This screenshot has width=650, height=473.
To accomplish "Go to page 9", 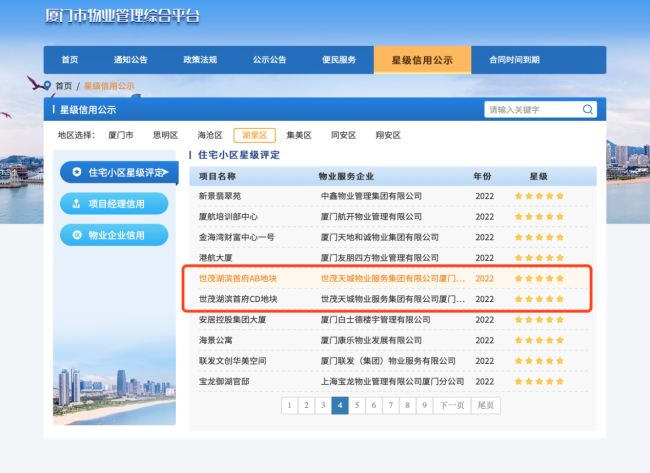I will (424, 405).
